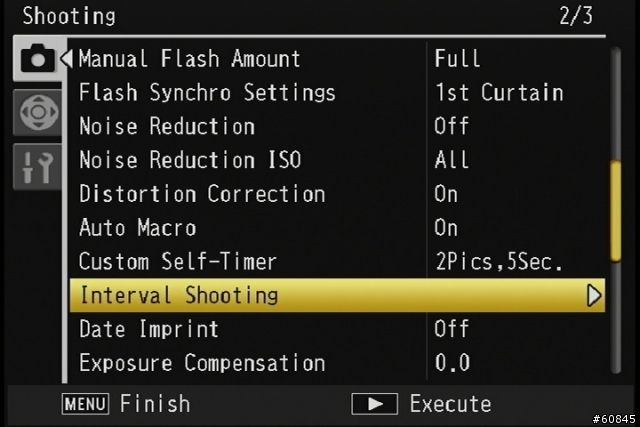Toggle Auto Macro On value
Viewport: 640px width, 427px height.
coord(446,227)
